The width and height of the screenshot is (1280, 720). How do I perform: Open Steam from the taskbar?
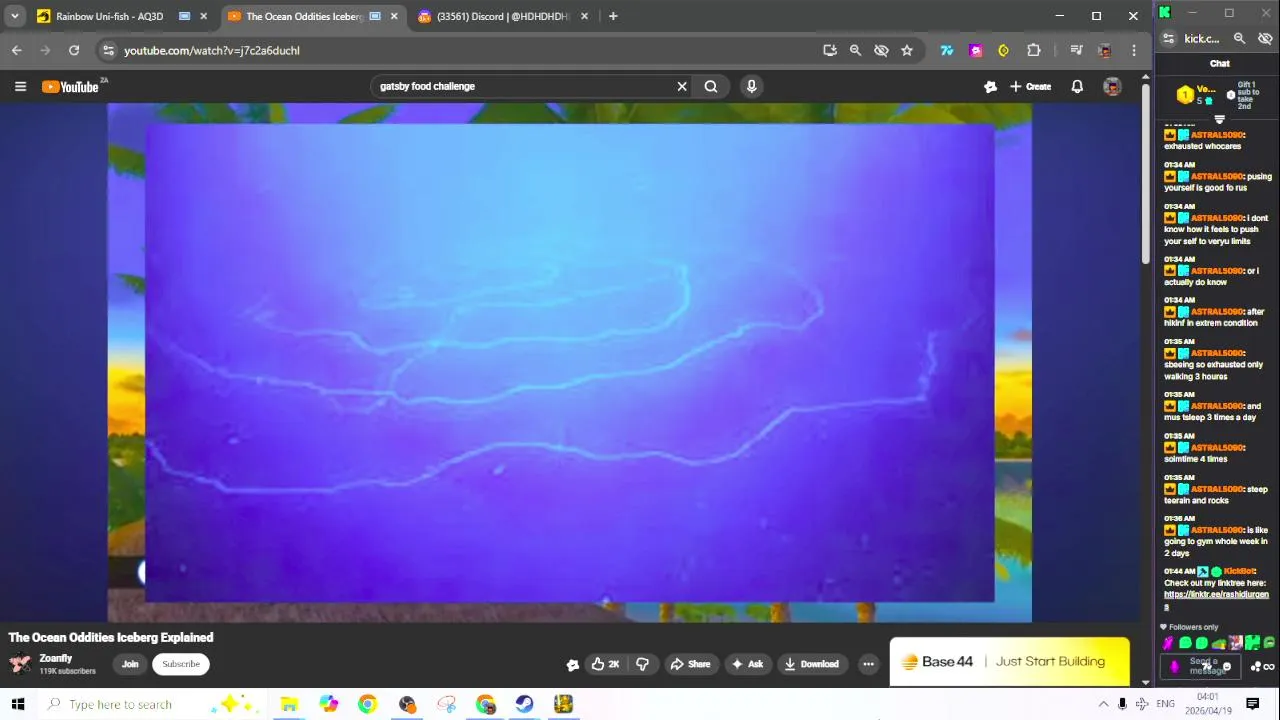(524, 704)
